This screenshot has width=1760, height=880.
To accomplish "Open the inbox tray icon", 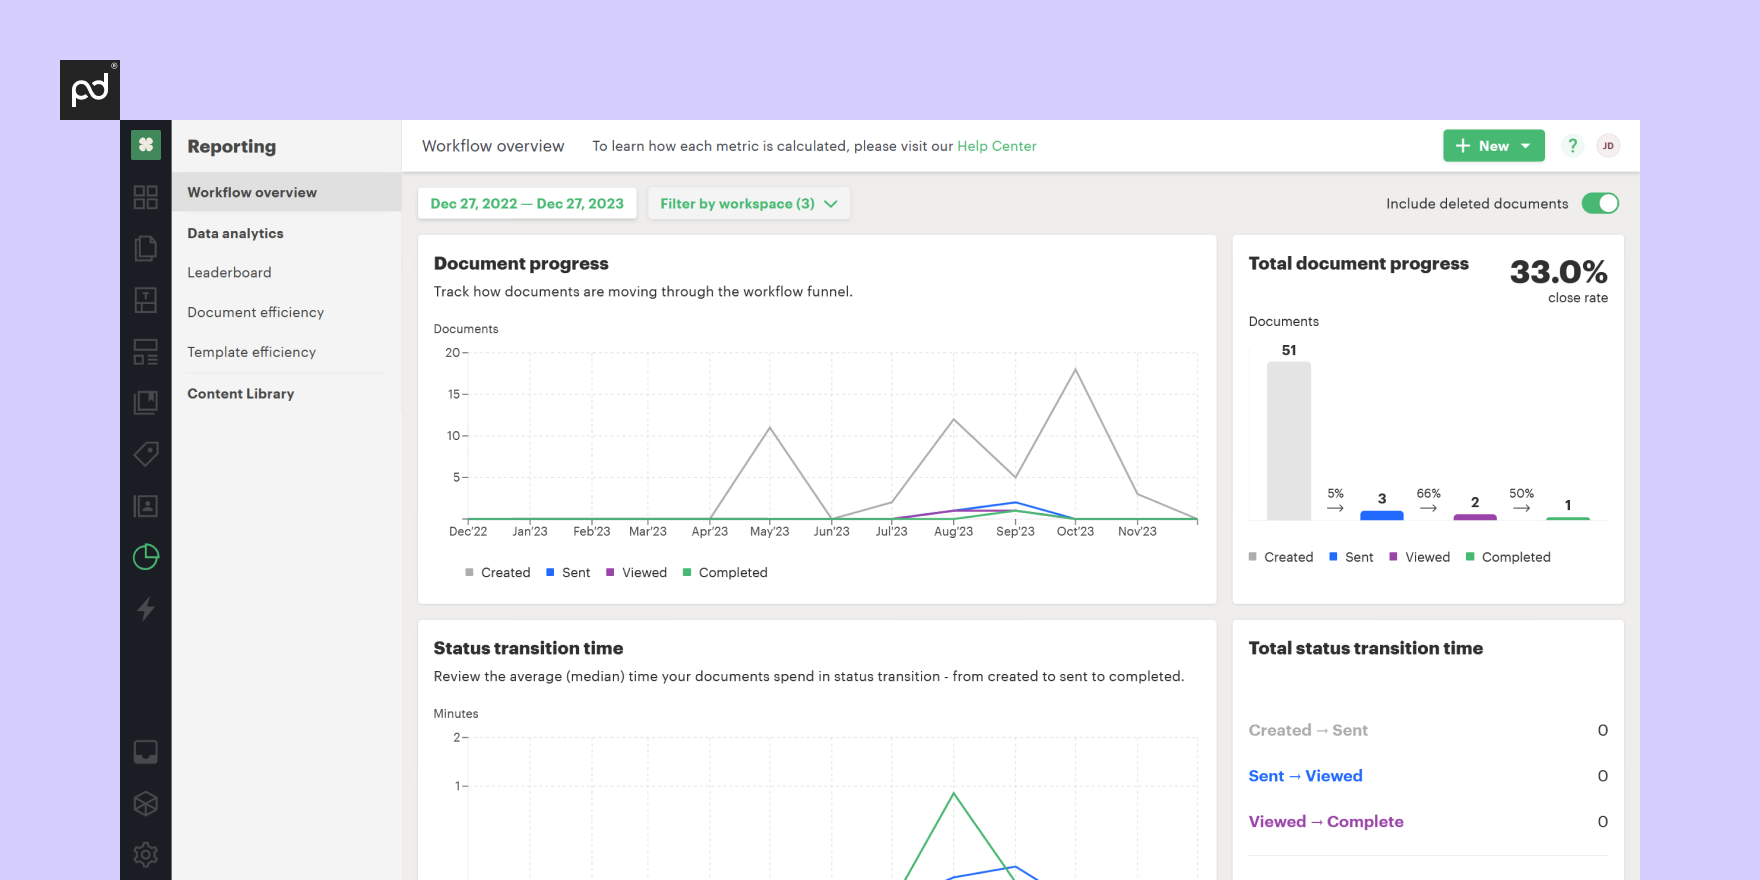I will [x=146, y=752].
